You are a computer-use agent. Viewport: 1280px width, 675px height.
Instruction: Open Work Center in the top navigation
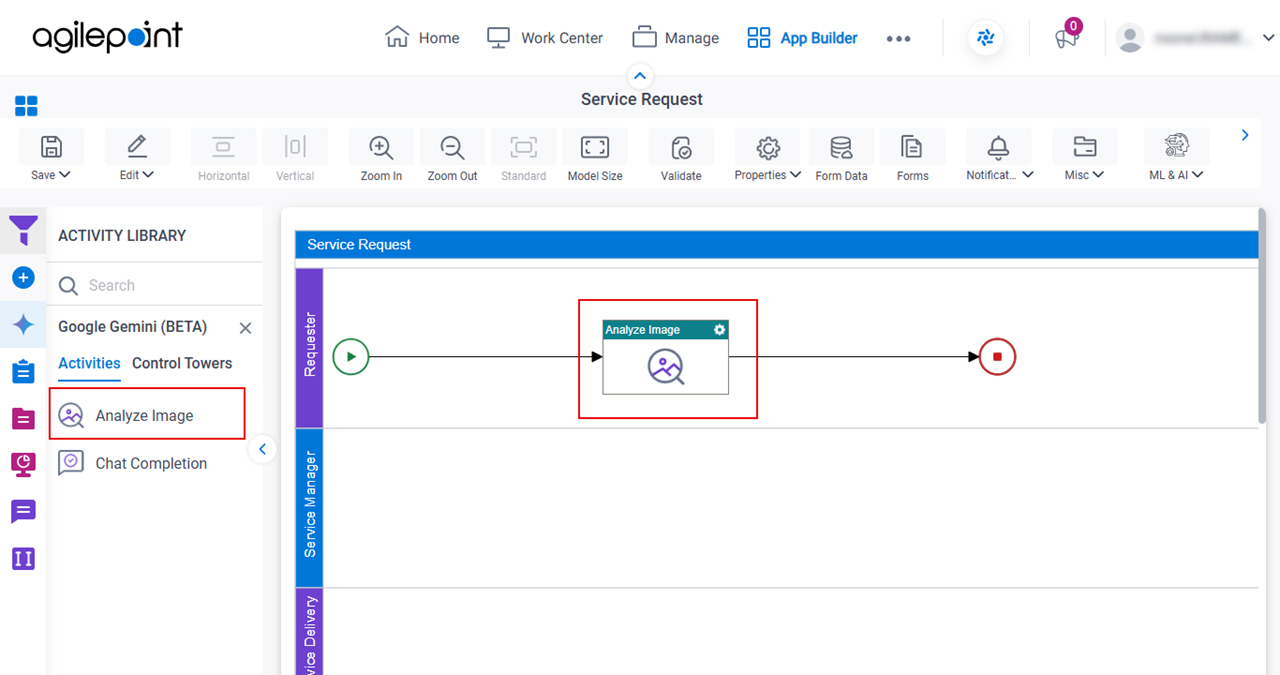tap(544, 38)
